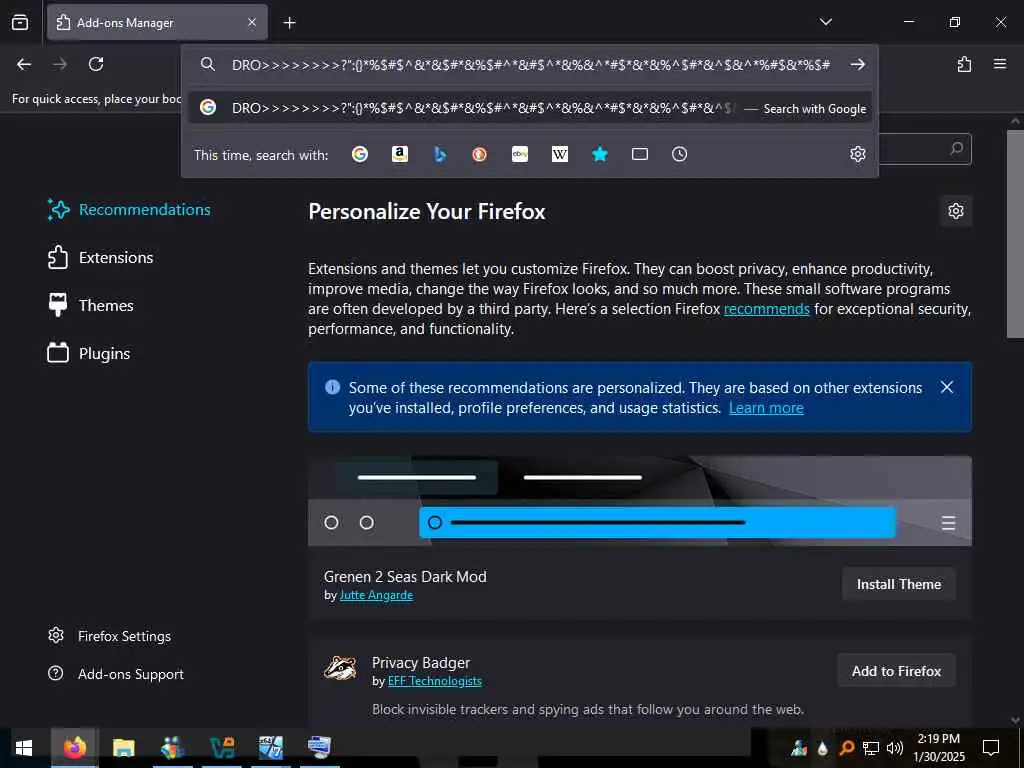Image resolution: width=1024 pixels, height=768 pixels.
Task: Open the network tray icon
Action: pyautogui.click(x=871, y=748)
